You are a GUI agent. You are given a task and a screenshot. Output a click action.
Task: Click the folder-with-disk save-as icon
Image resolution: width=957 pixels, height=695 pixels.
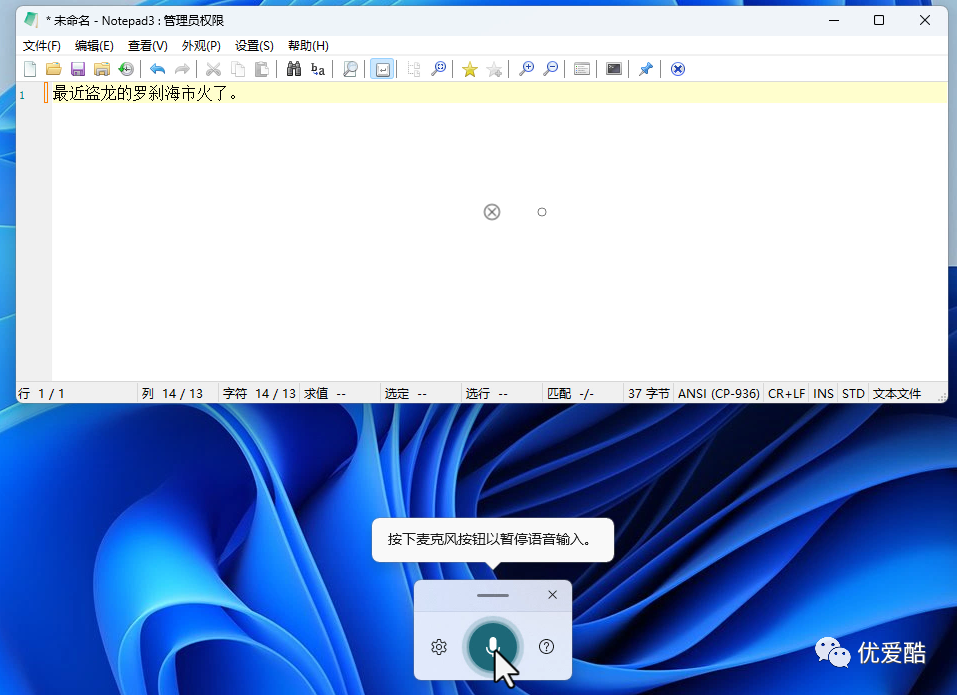coord(102,69)
